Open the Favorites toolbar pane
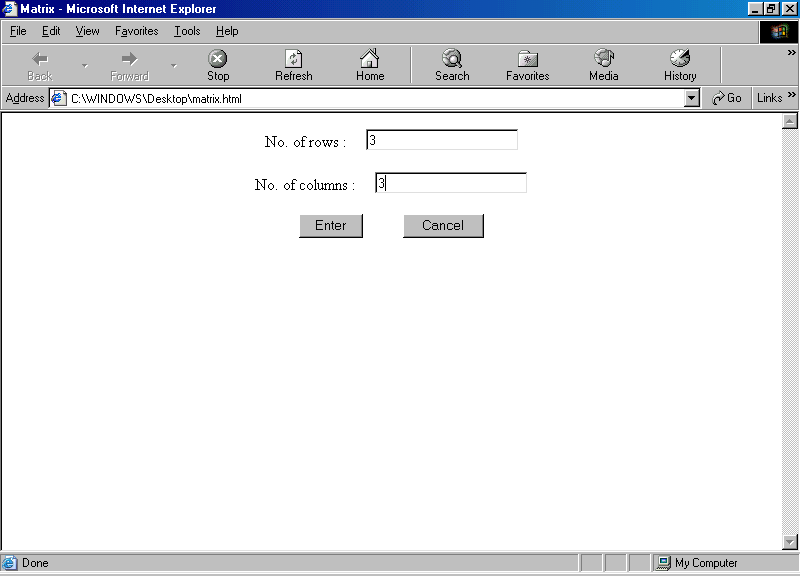 pos(528,65)
